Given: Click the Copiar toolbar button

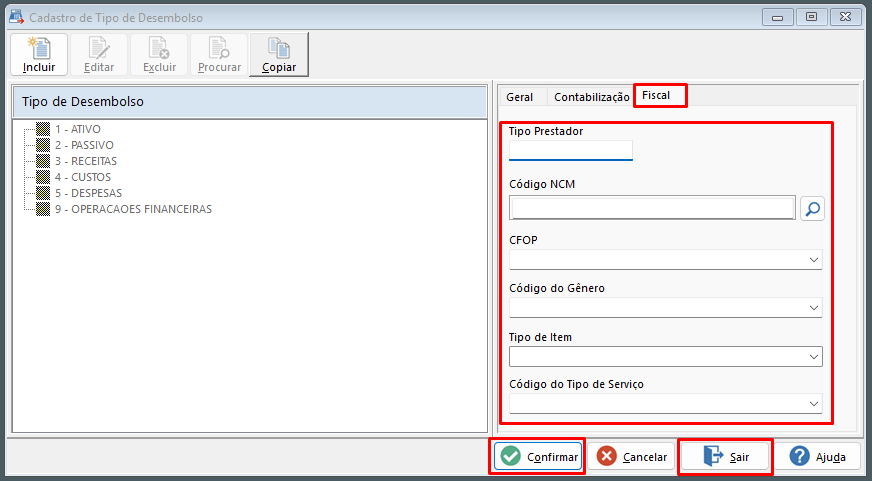Looking at the screenshot, I should click(279, 54).
